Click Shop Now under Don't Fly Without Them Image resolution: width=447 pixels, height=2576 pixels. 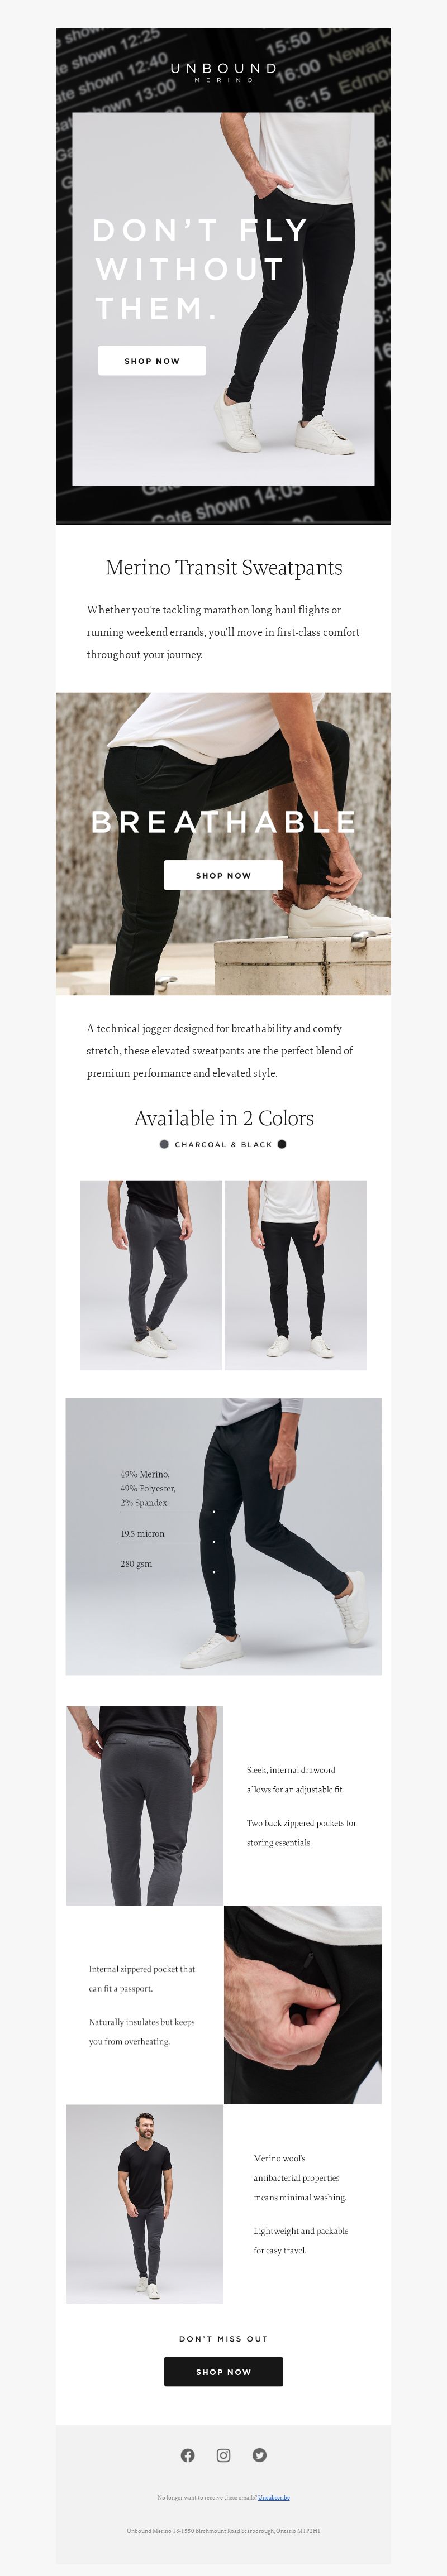152,360
